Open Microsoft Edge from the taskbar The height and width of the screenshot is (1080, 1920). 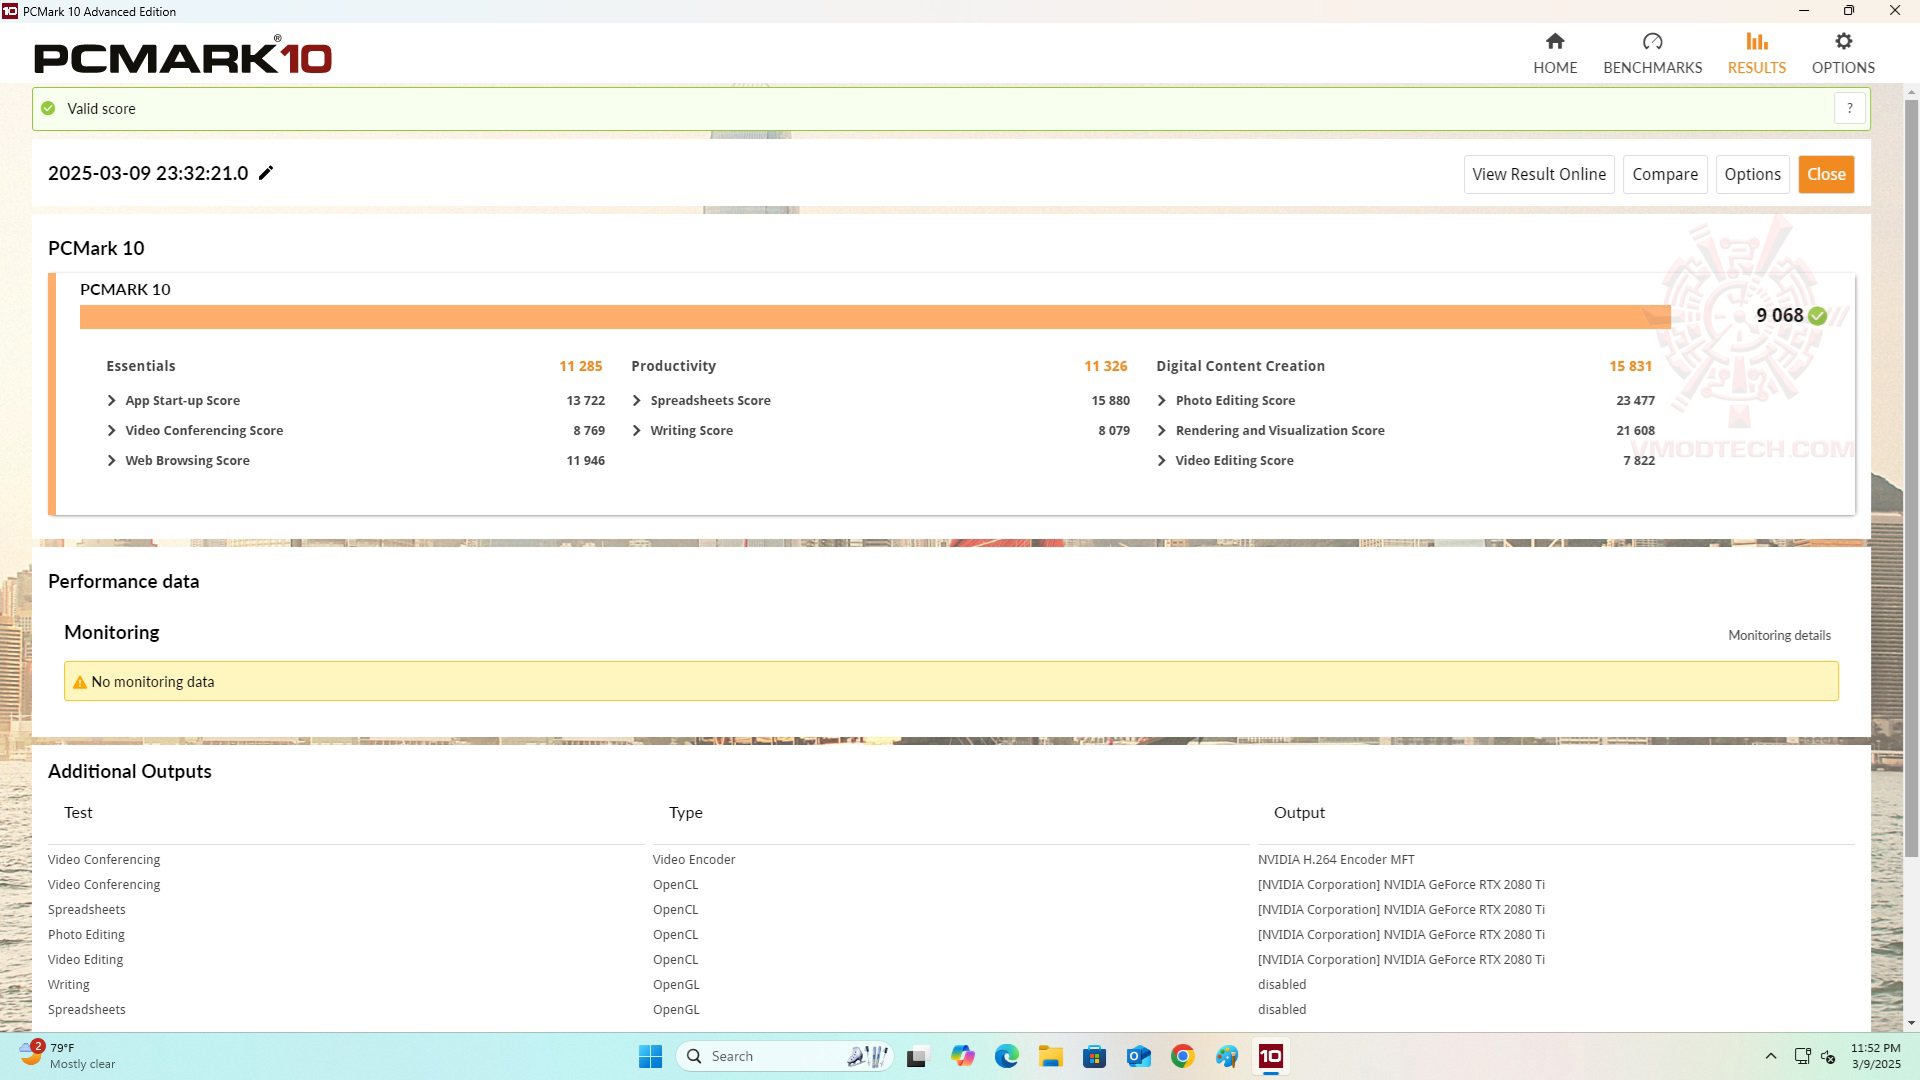point(1006,1056)
